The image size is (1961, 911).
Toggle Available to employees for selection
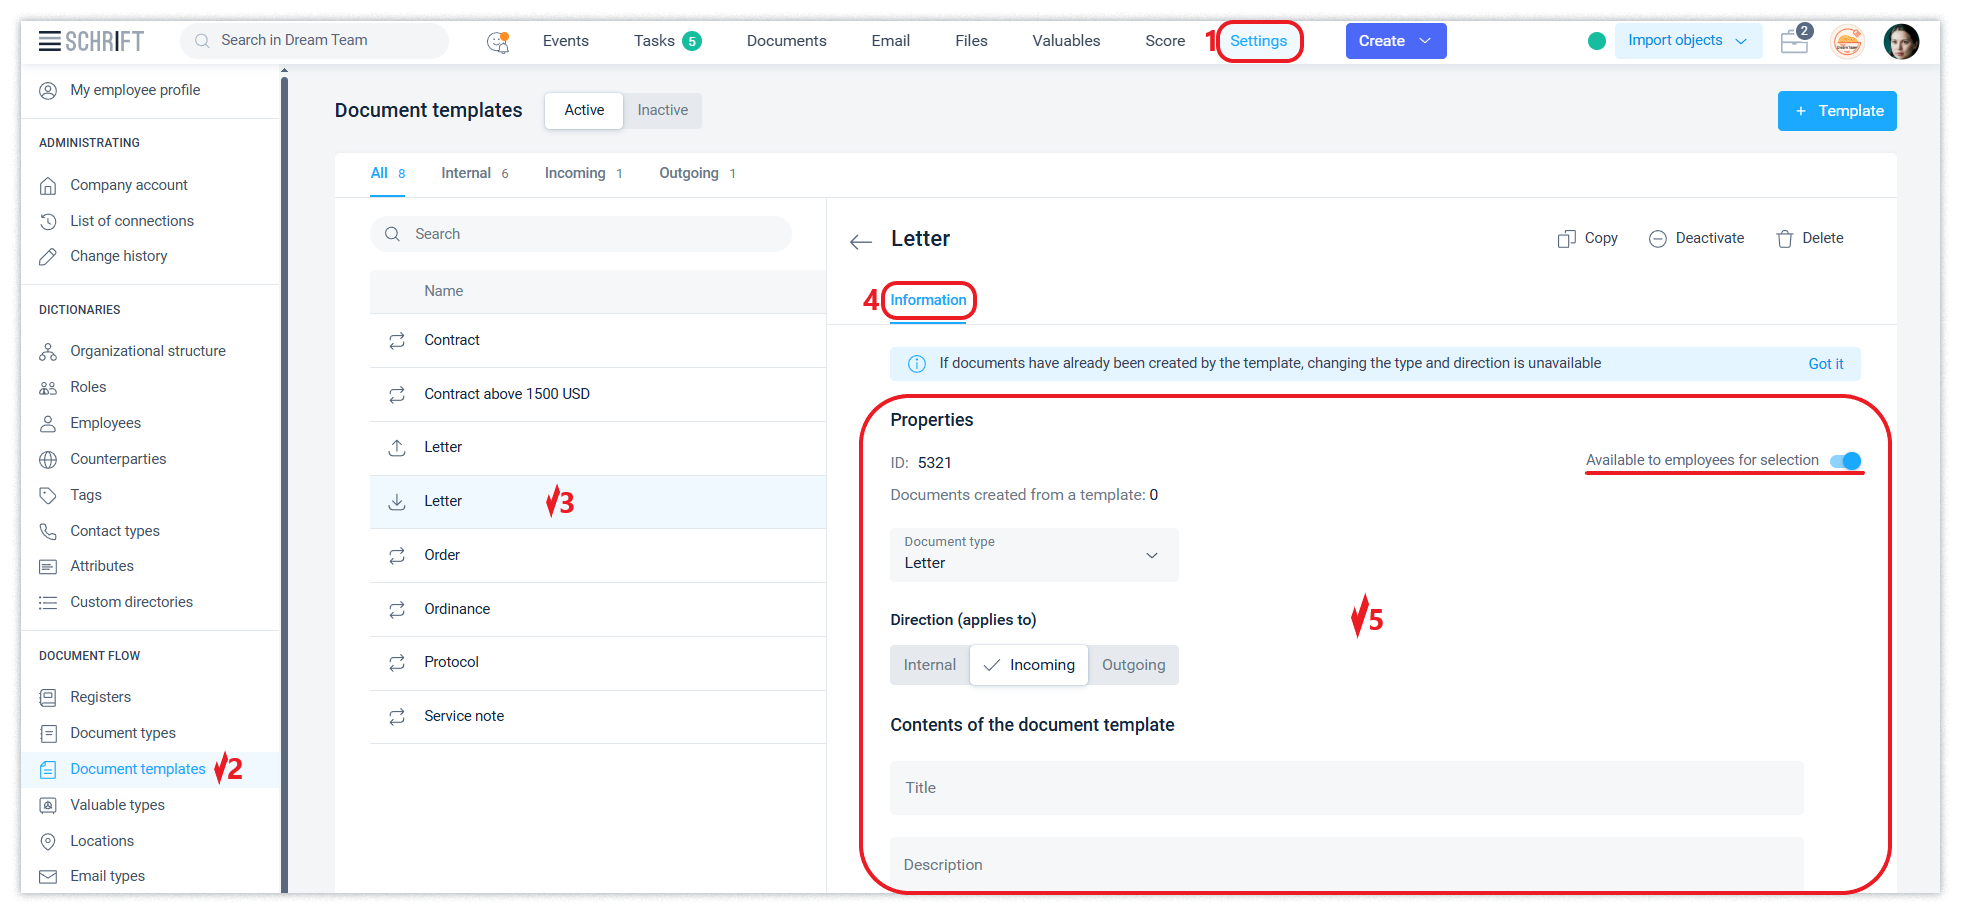pos(1845,461)
